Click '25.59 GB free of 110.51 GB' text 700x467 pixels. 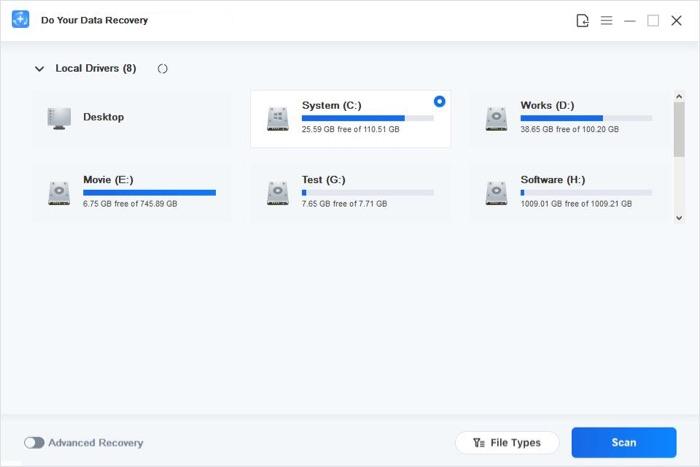click(x=350, y=129)
